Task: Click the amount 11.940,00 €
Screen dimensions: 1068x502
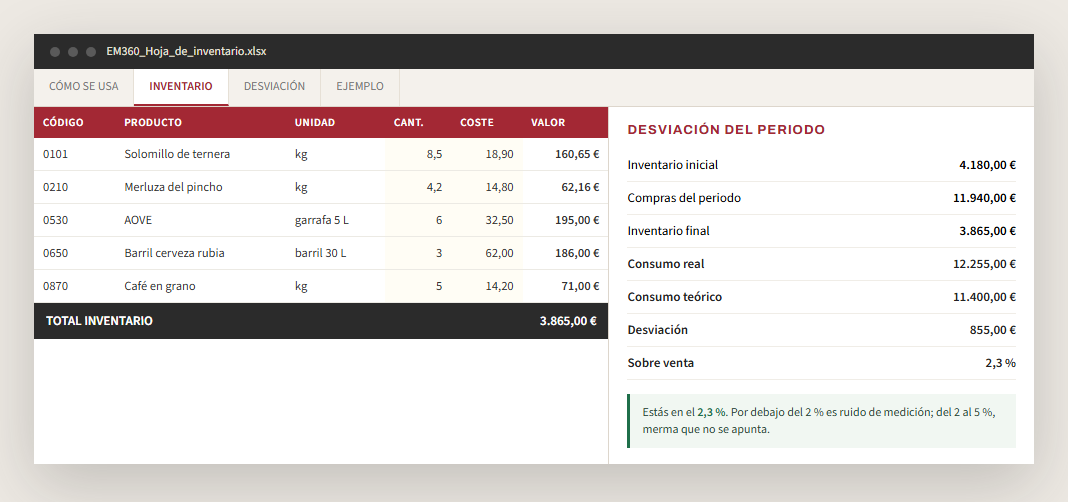Action: pyautogui.click(x=984, y=198)
